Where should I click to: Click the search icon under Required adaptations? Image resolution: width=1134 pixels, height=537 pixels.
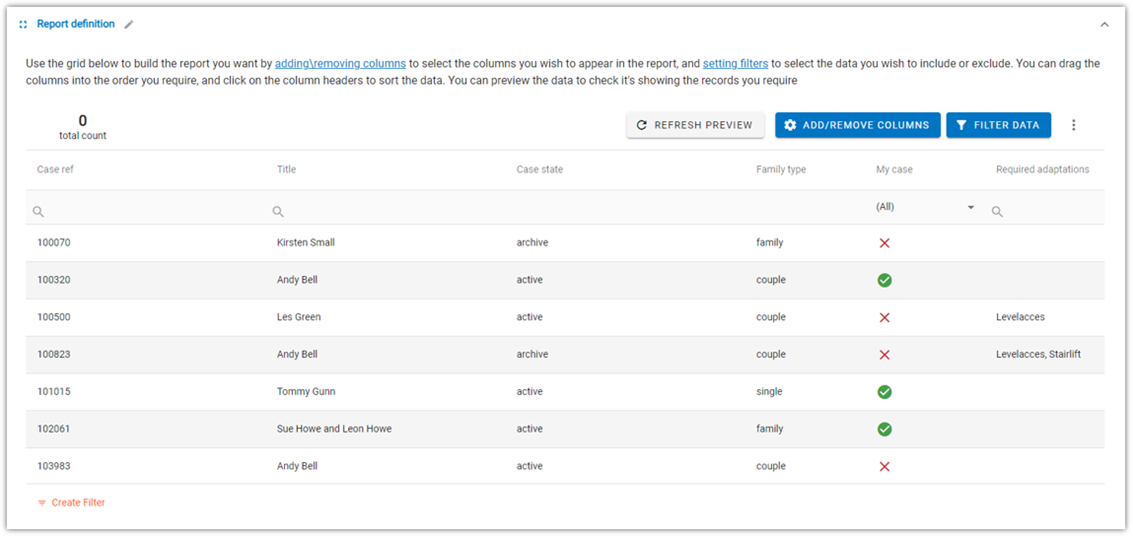point(997,212)
